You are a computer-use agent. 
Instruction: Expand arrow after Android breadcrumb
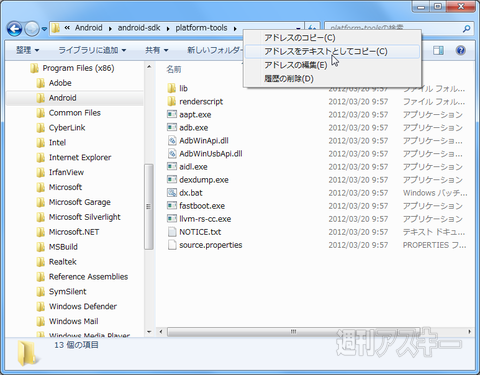click(x=110, y=29)
